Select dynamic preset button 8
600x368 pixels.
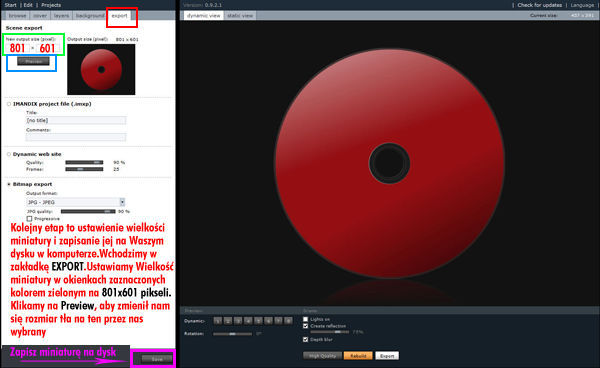[x=289, y=321]
